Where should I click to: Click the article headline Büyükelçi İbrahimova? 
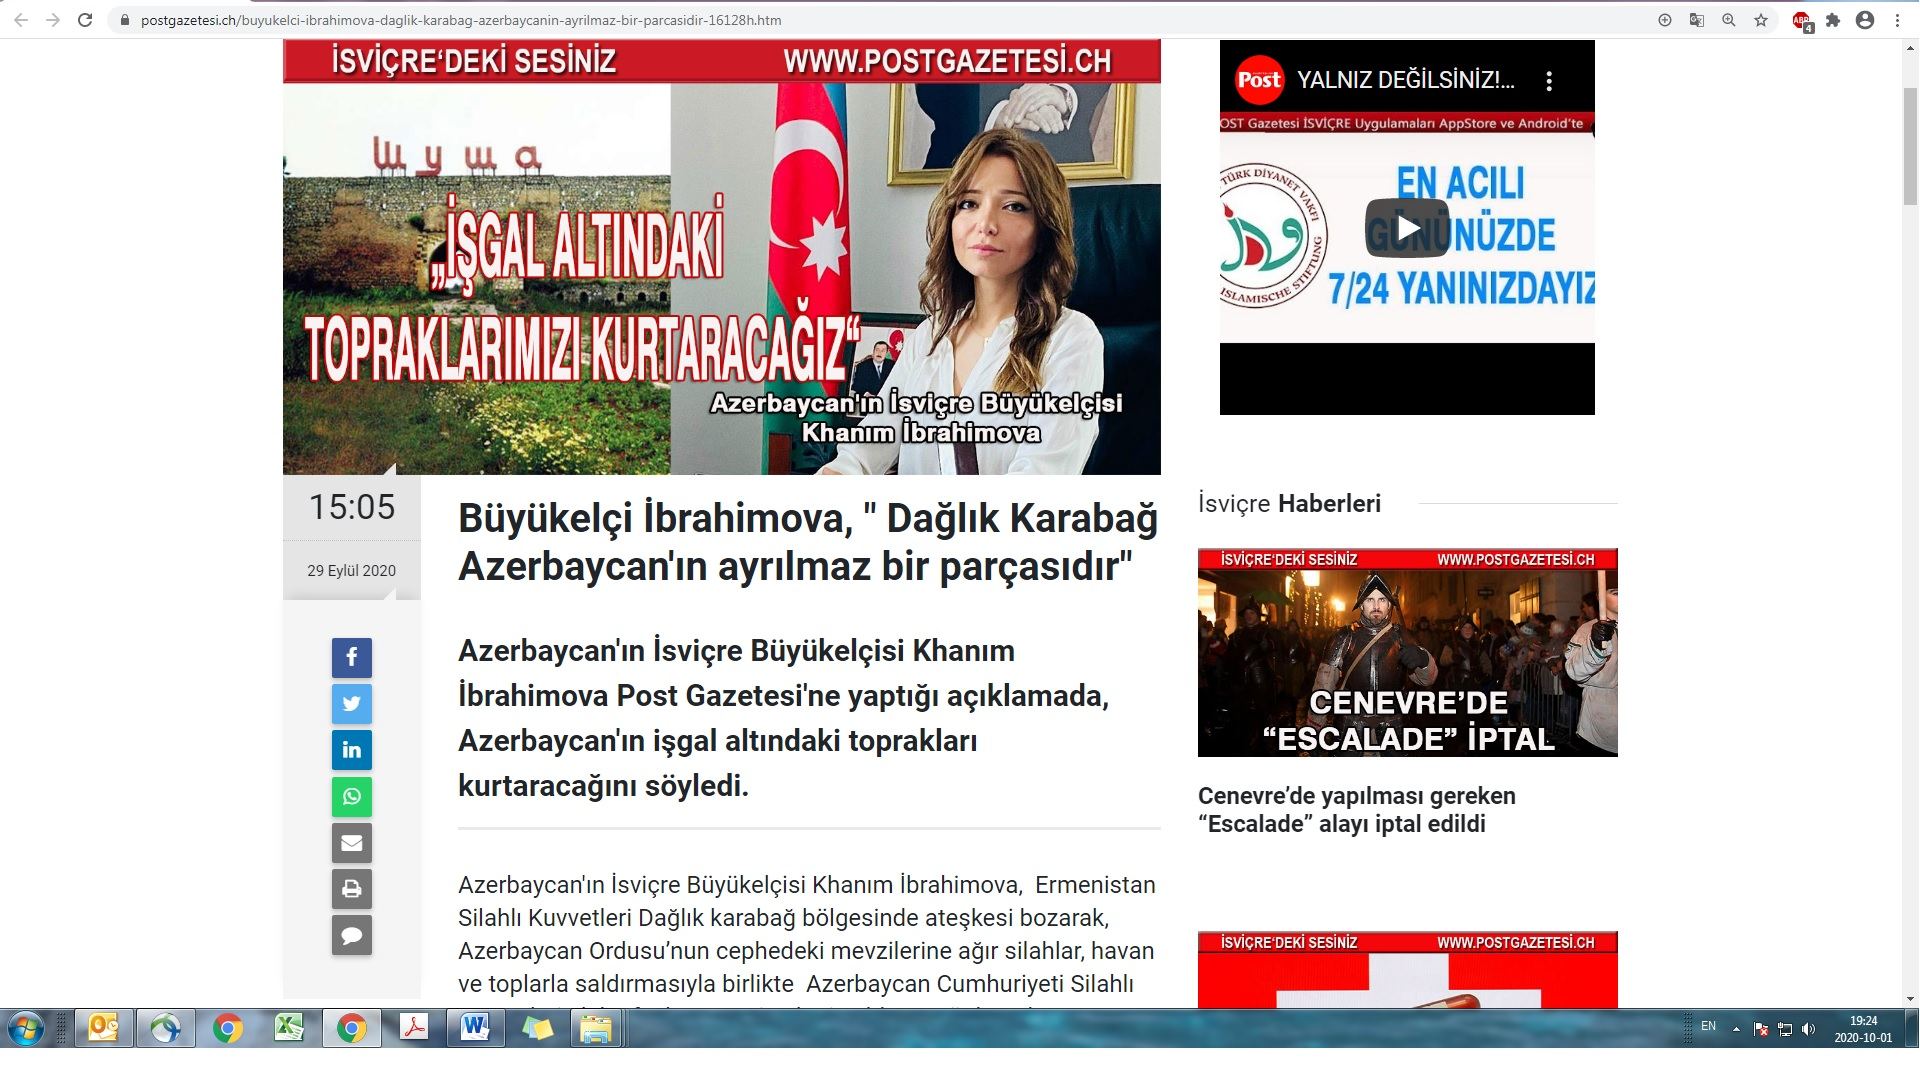pyautogui.click(x=808, y=542)
